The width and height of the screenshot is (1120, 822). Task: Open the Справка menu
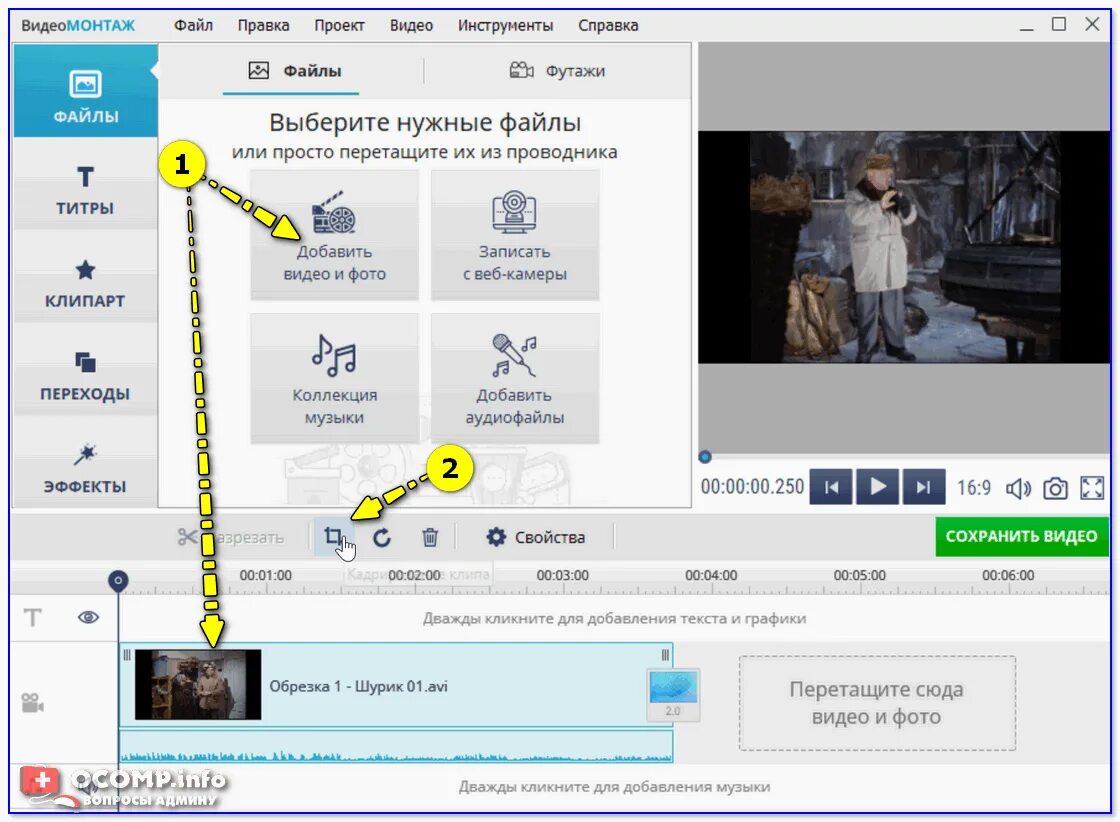point(609,26)
